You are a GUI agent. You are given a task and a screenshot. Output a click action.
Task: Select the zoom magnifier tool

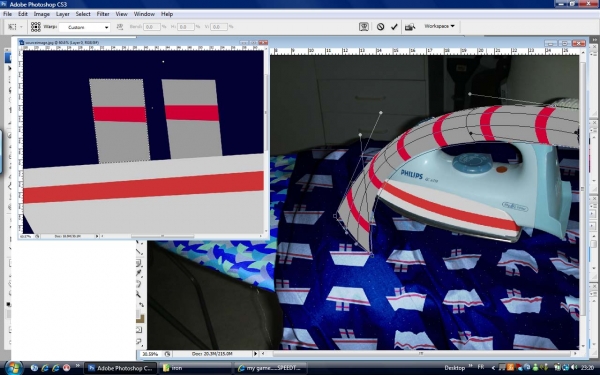[139, 294]
